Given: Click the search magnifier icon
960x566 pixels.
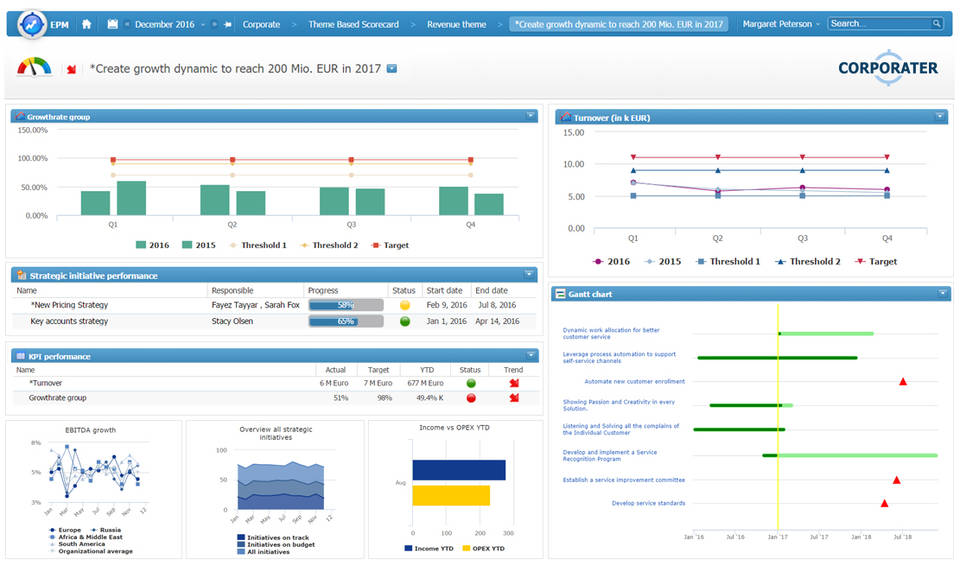Looking at the screenshot, I should point(936,24).
